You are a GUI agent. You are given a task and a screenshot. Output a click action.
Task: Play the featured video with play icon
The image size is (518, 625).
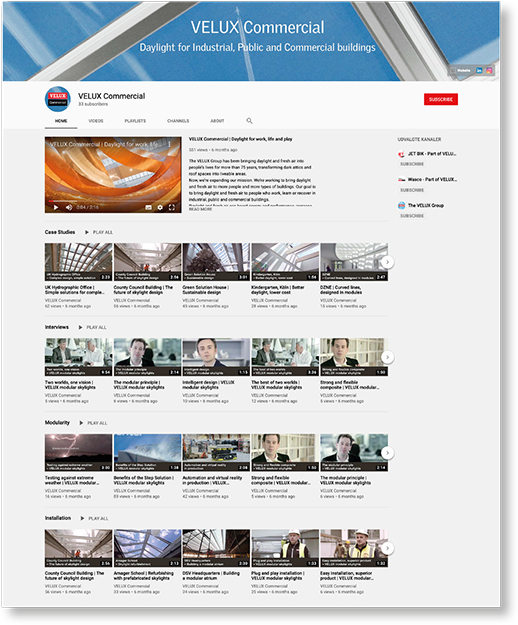(56, 207)
